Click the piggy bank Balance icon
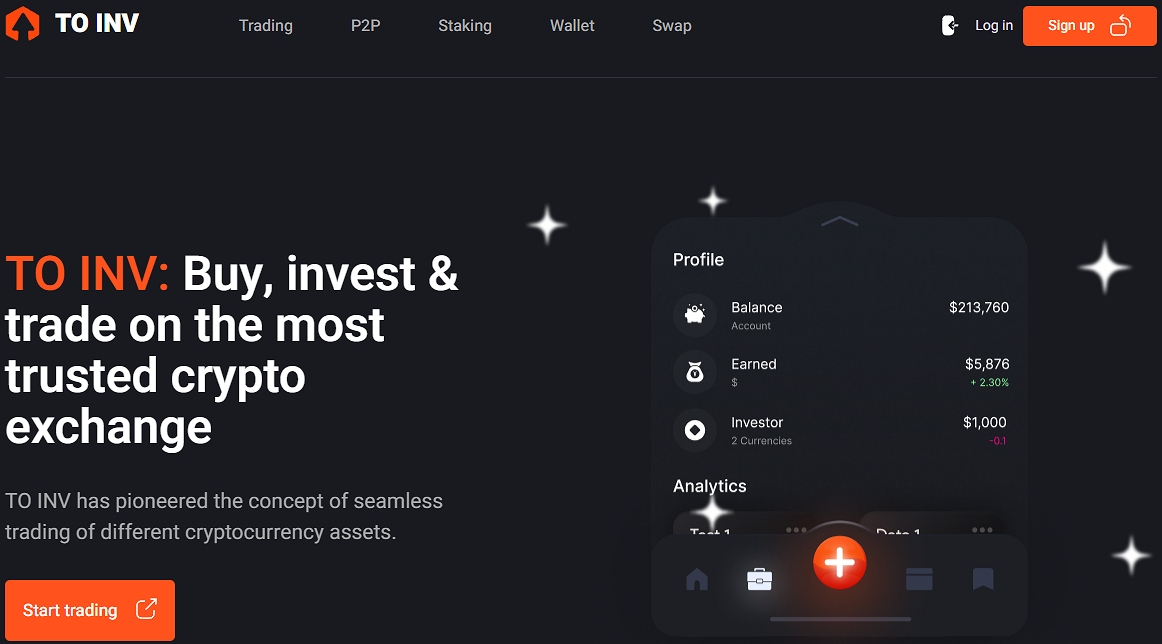 (695, 315)
